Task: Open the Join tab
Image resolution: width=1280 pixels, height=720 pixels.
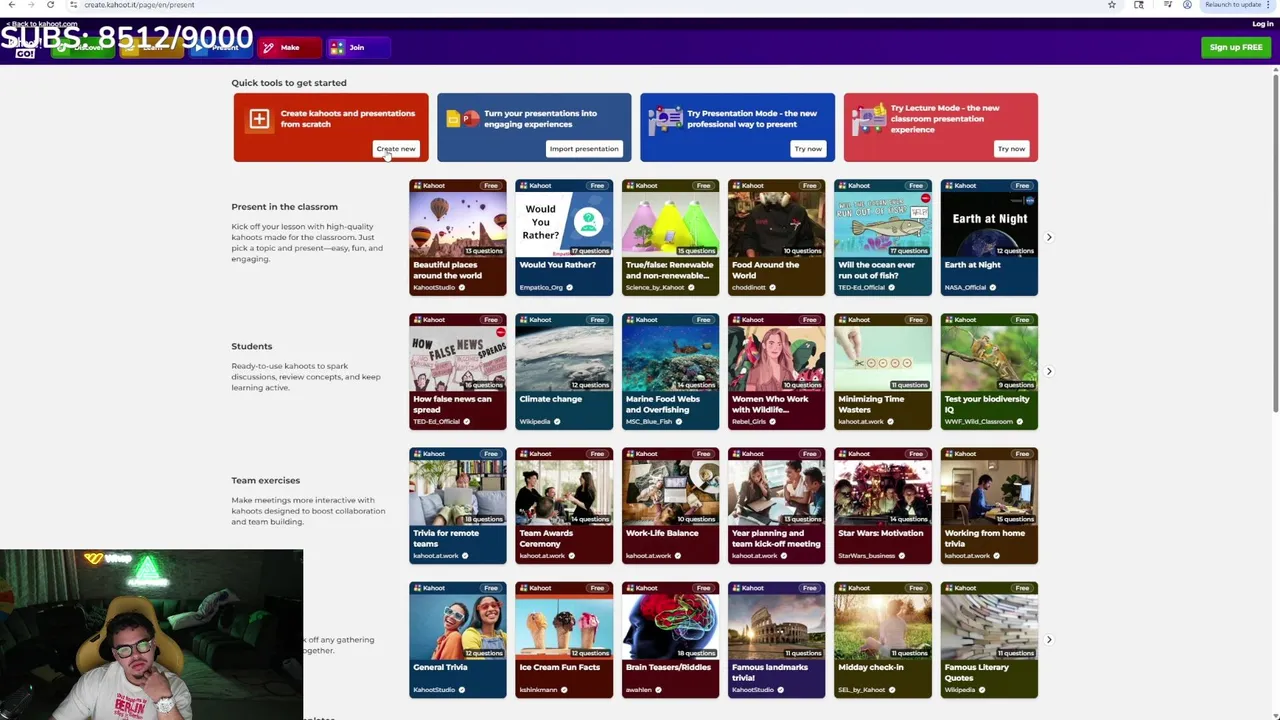Action: click(357, 47)
